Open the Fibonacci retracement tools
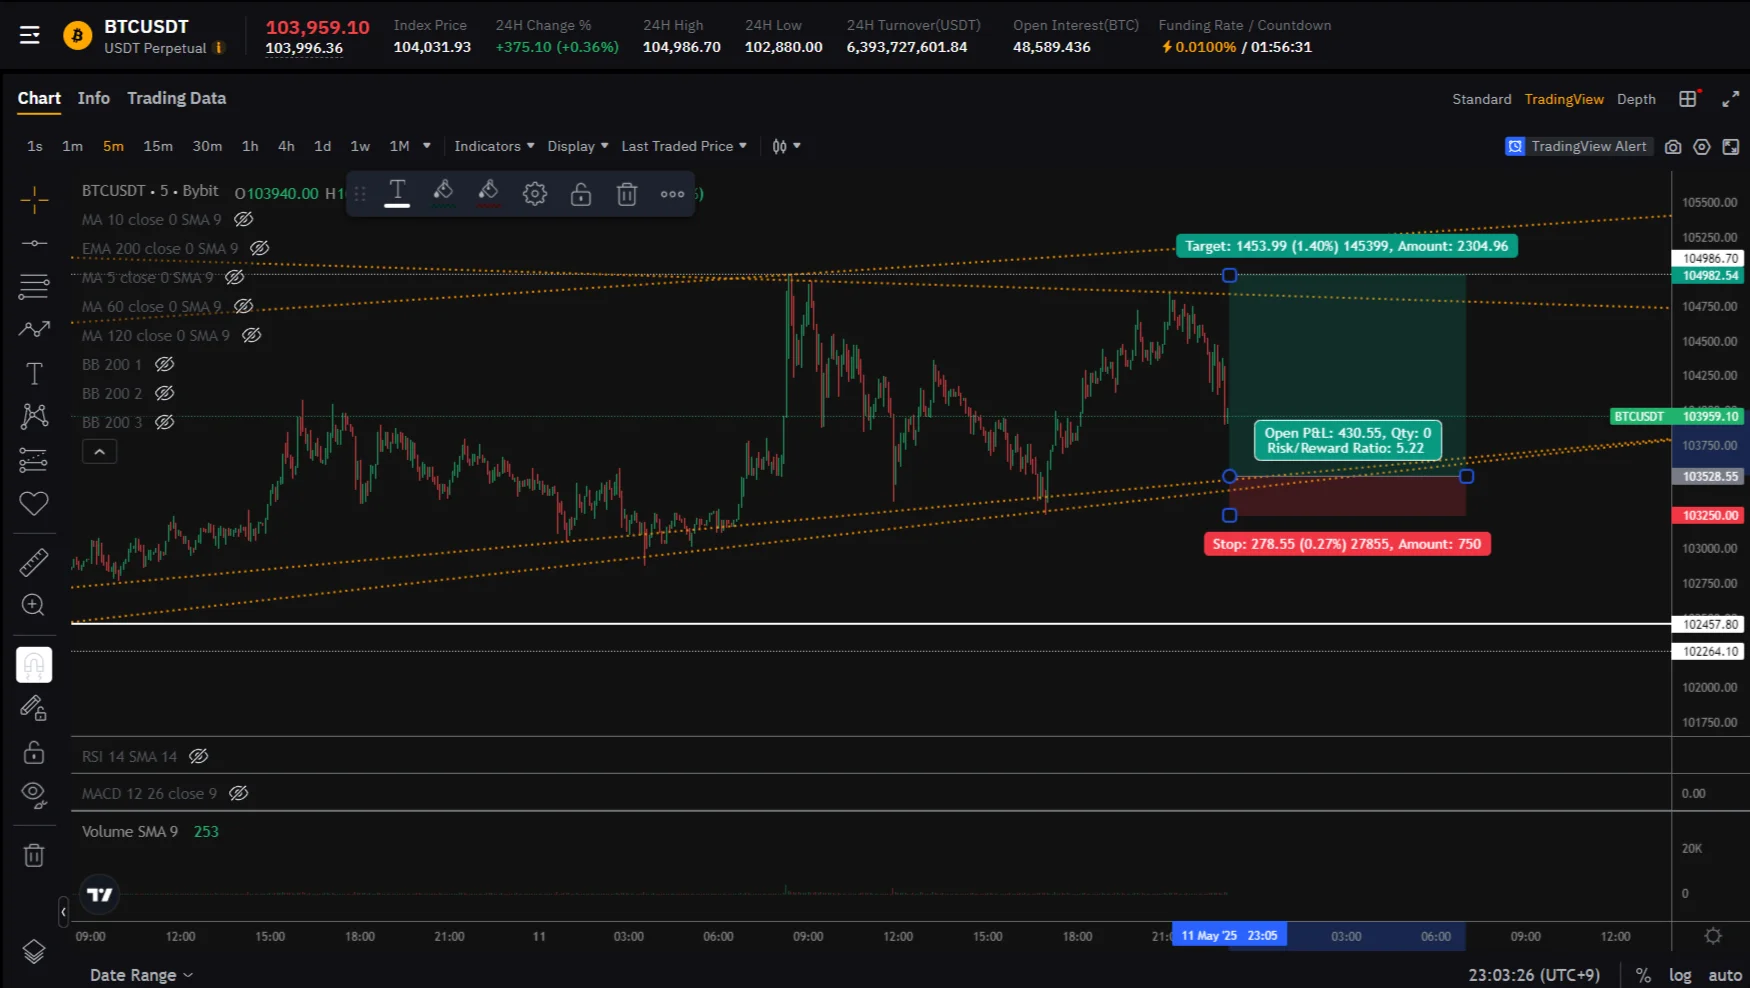 click(x=34, y=287)
